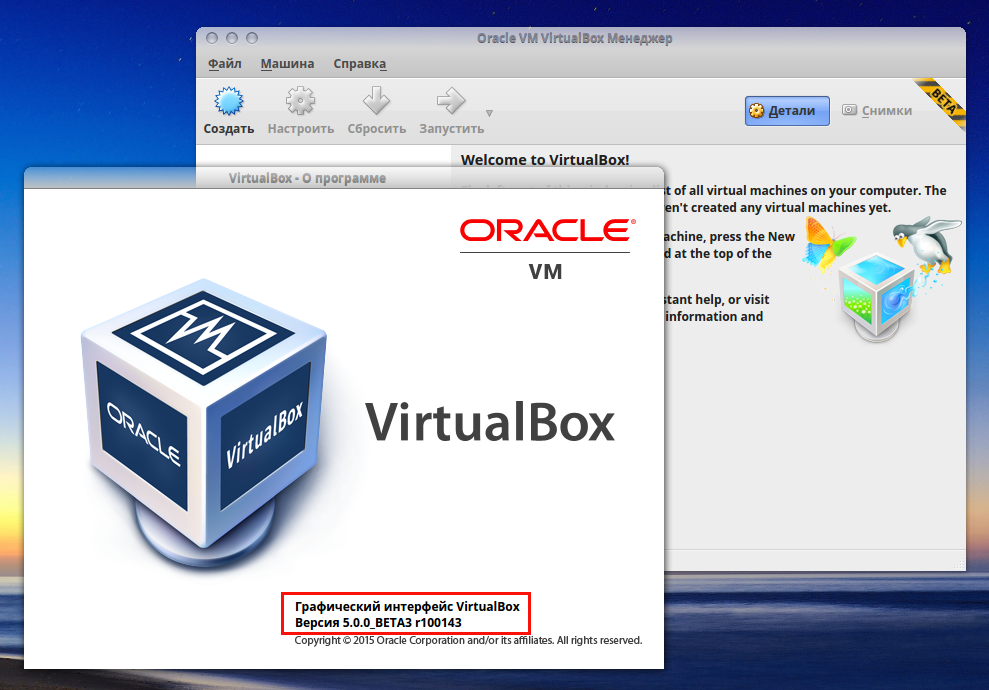The width and height of the screenshot is (989, 690).
Task: Click the Запустить arrow toolbar icon
Action: (451, 101)
